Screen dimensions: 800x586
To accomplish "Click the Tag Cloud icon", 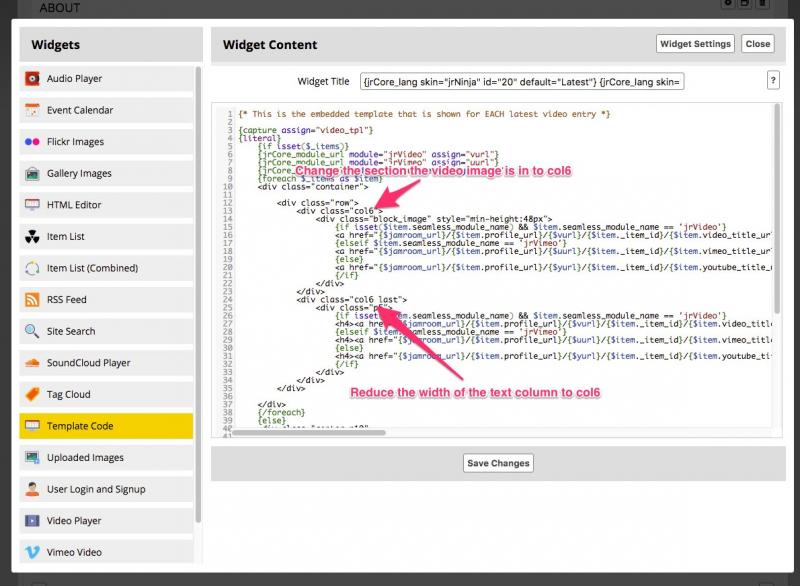I will 32,394.
